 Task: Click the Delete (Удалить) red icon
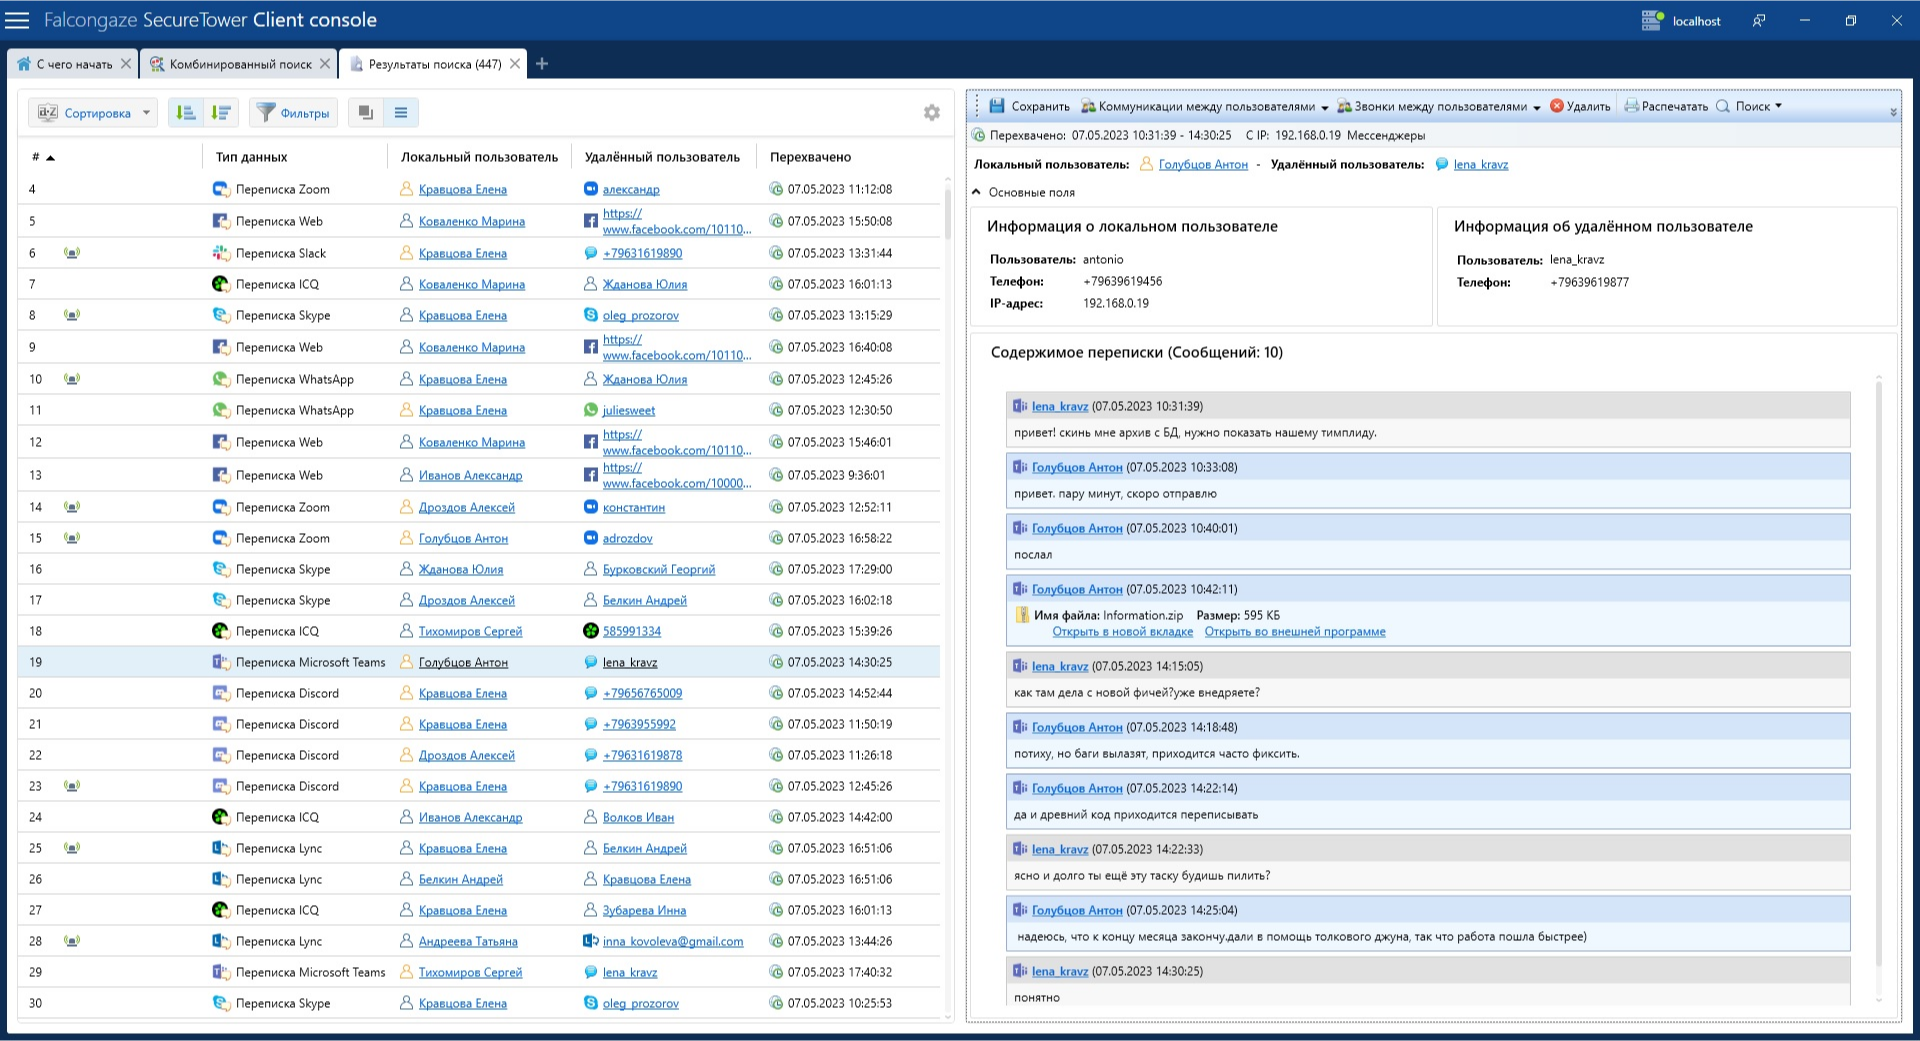point(1556,106)
